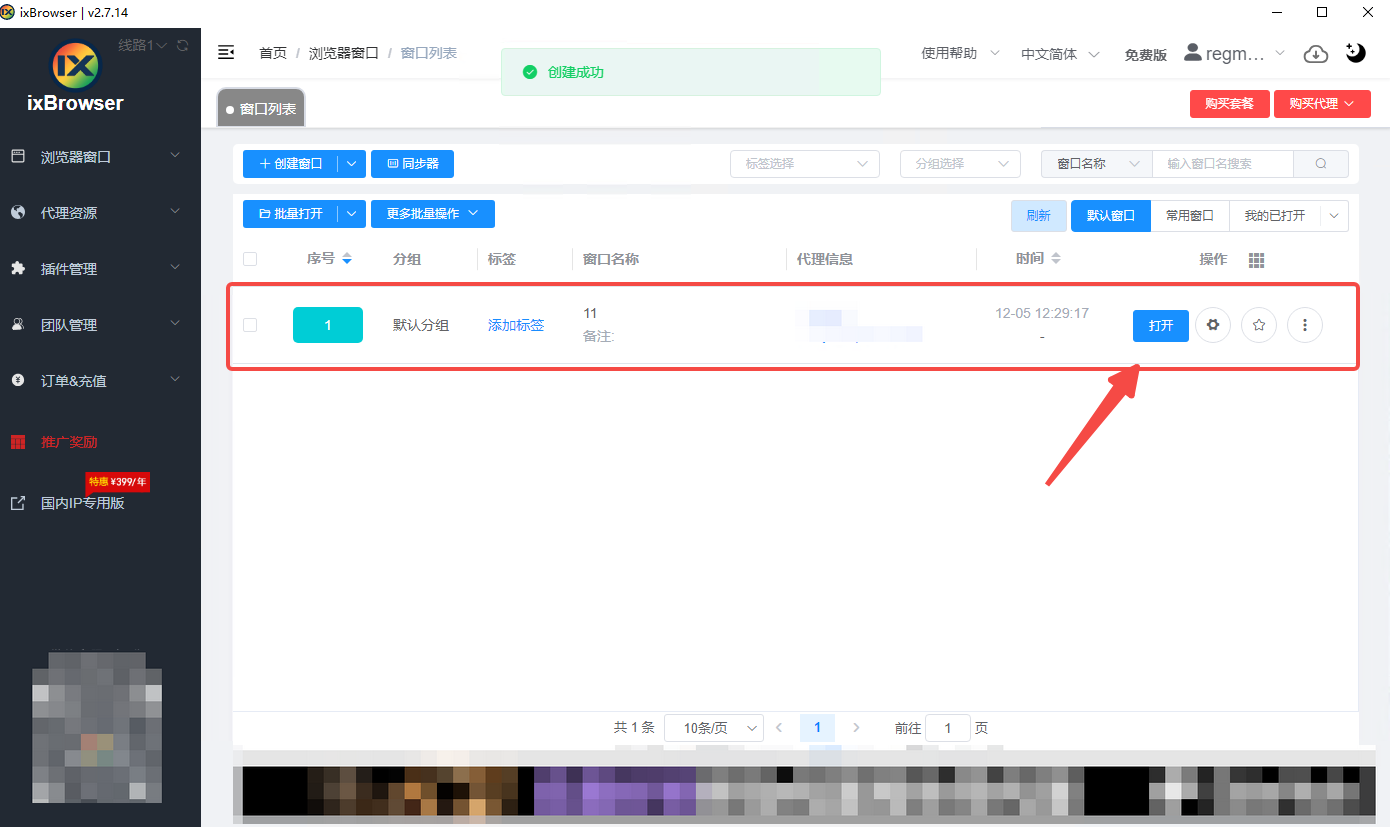Open the 10条/页 page size dropdown
This screenshot has width=1390, height=827.
(x=714, y=728)
